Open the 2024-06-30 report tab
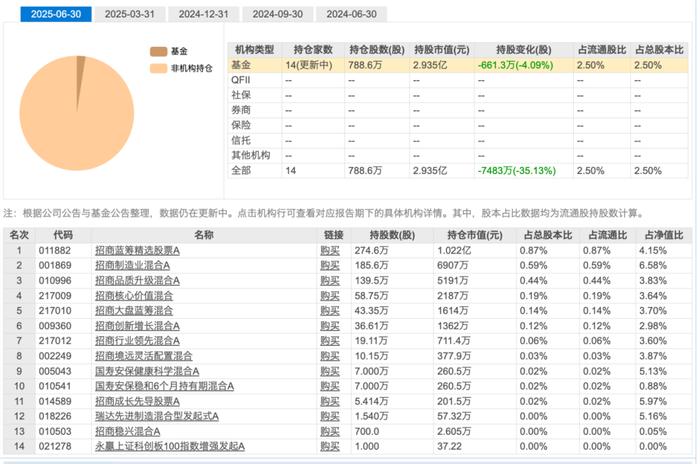Screen dimensions: 700x464 point(351,14)
